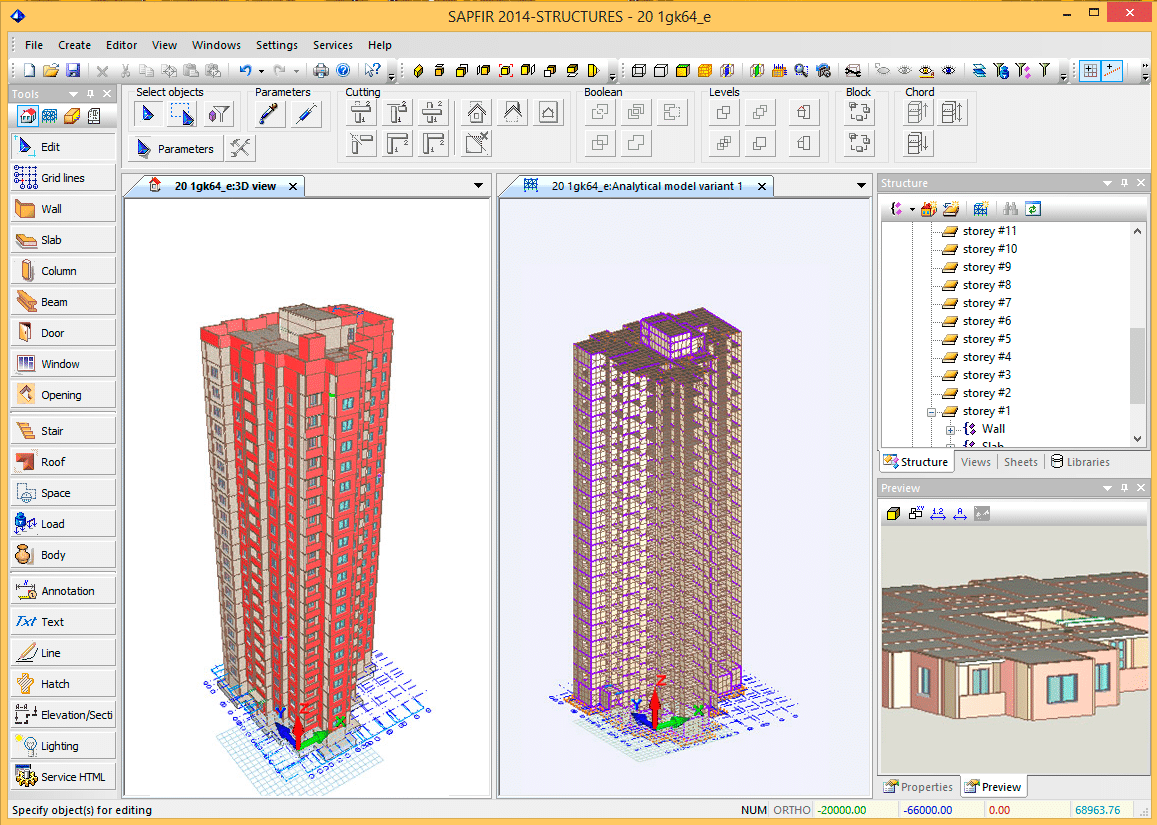Pick the Roof tool
The image size is (1157, 825).
pyautogui.click(x=62, y=462)
